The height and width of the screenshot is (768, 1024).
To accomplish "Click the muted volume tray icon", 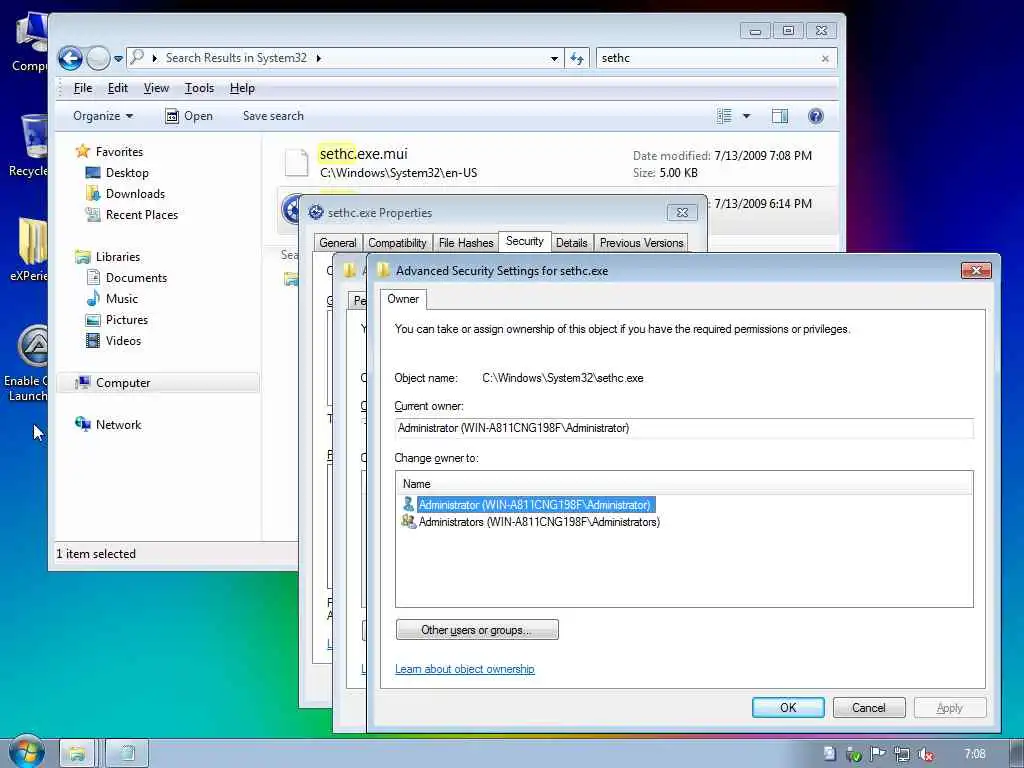I will click(925, 754).
